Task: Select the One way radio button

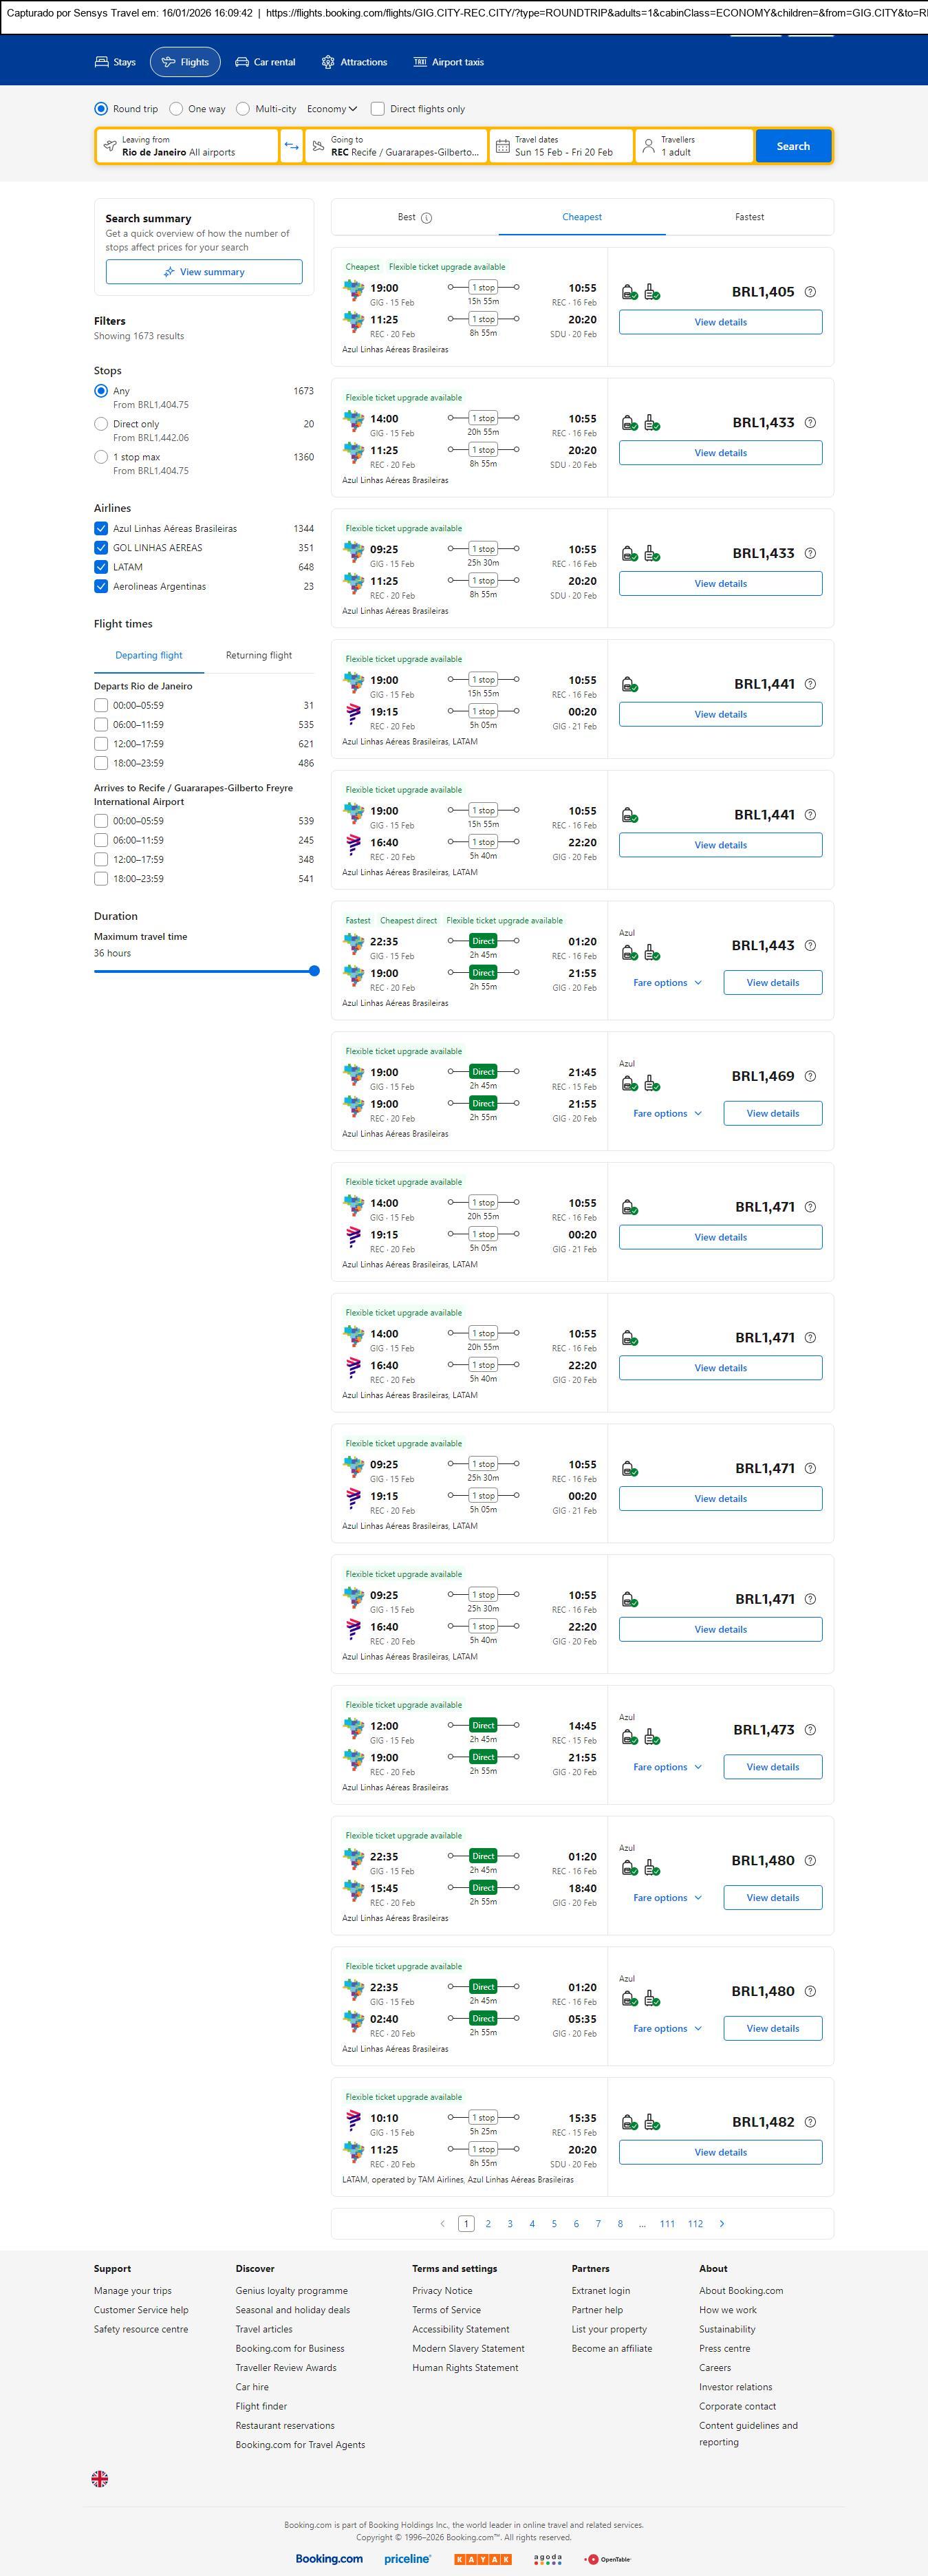Action: point(176,109)
